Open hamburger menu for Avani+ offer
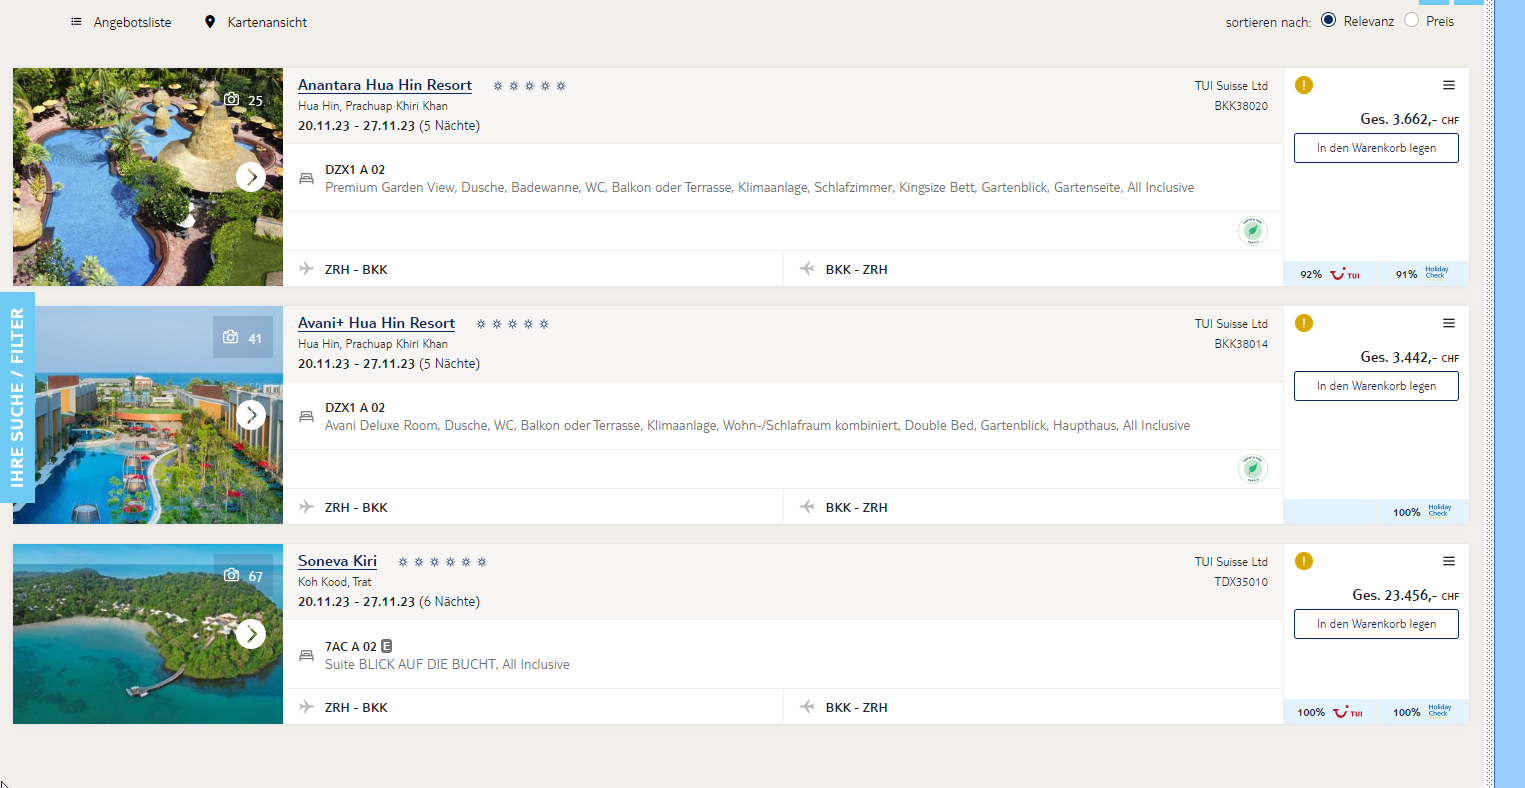Screen dimensions: 1525x788 tap(1449, 323)
